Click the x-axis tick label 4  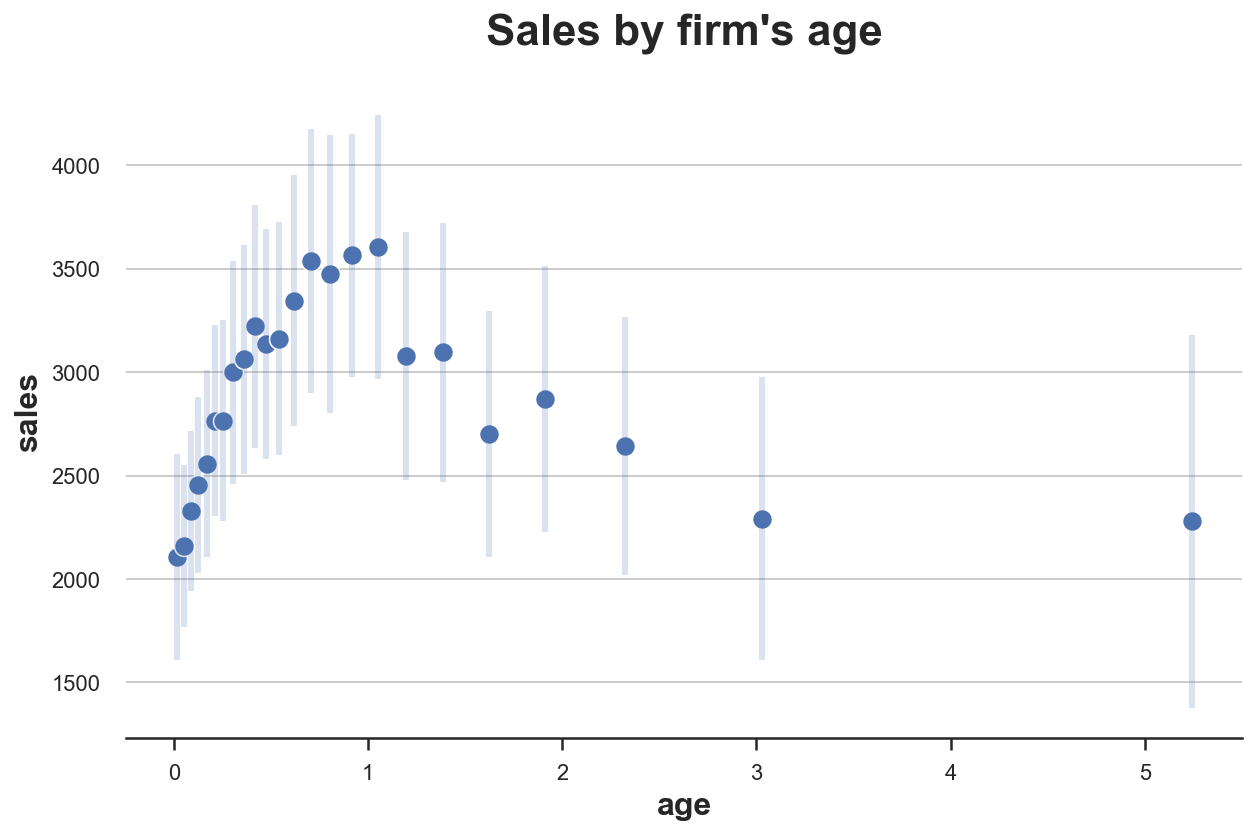pyautogui.click(x=951, y=773)
